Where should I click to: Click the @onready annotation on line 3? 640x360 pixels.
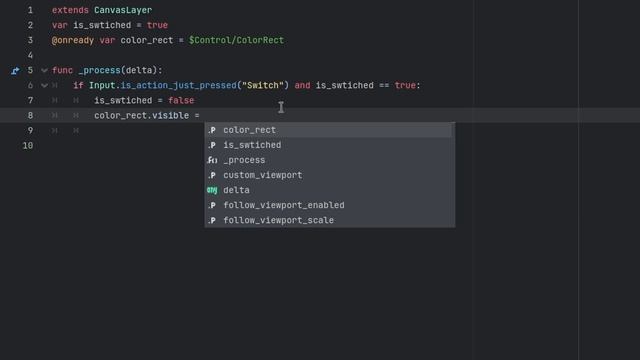[x=73, y=40]
